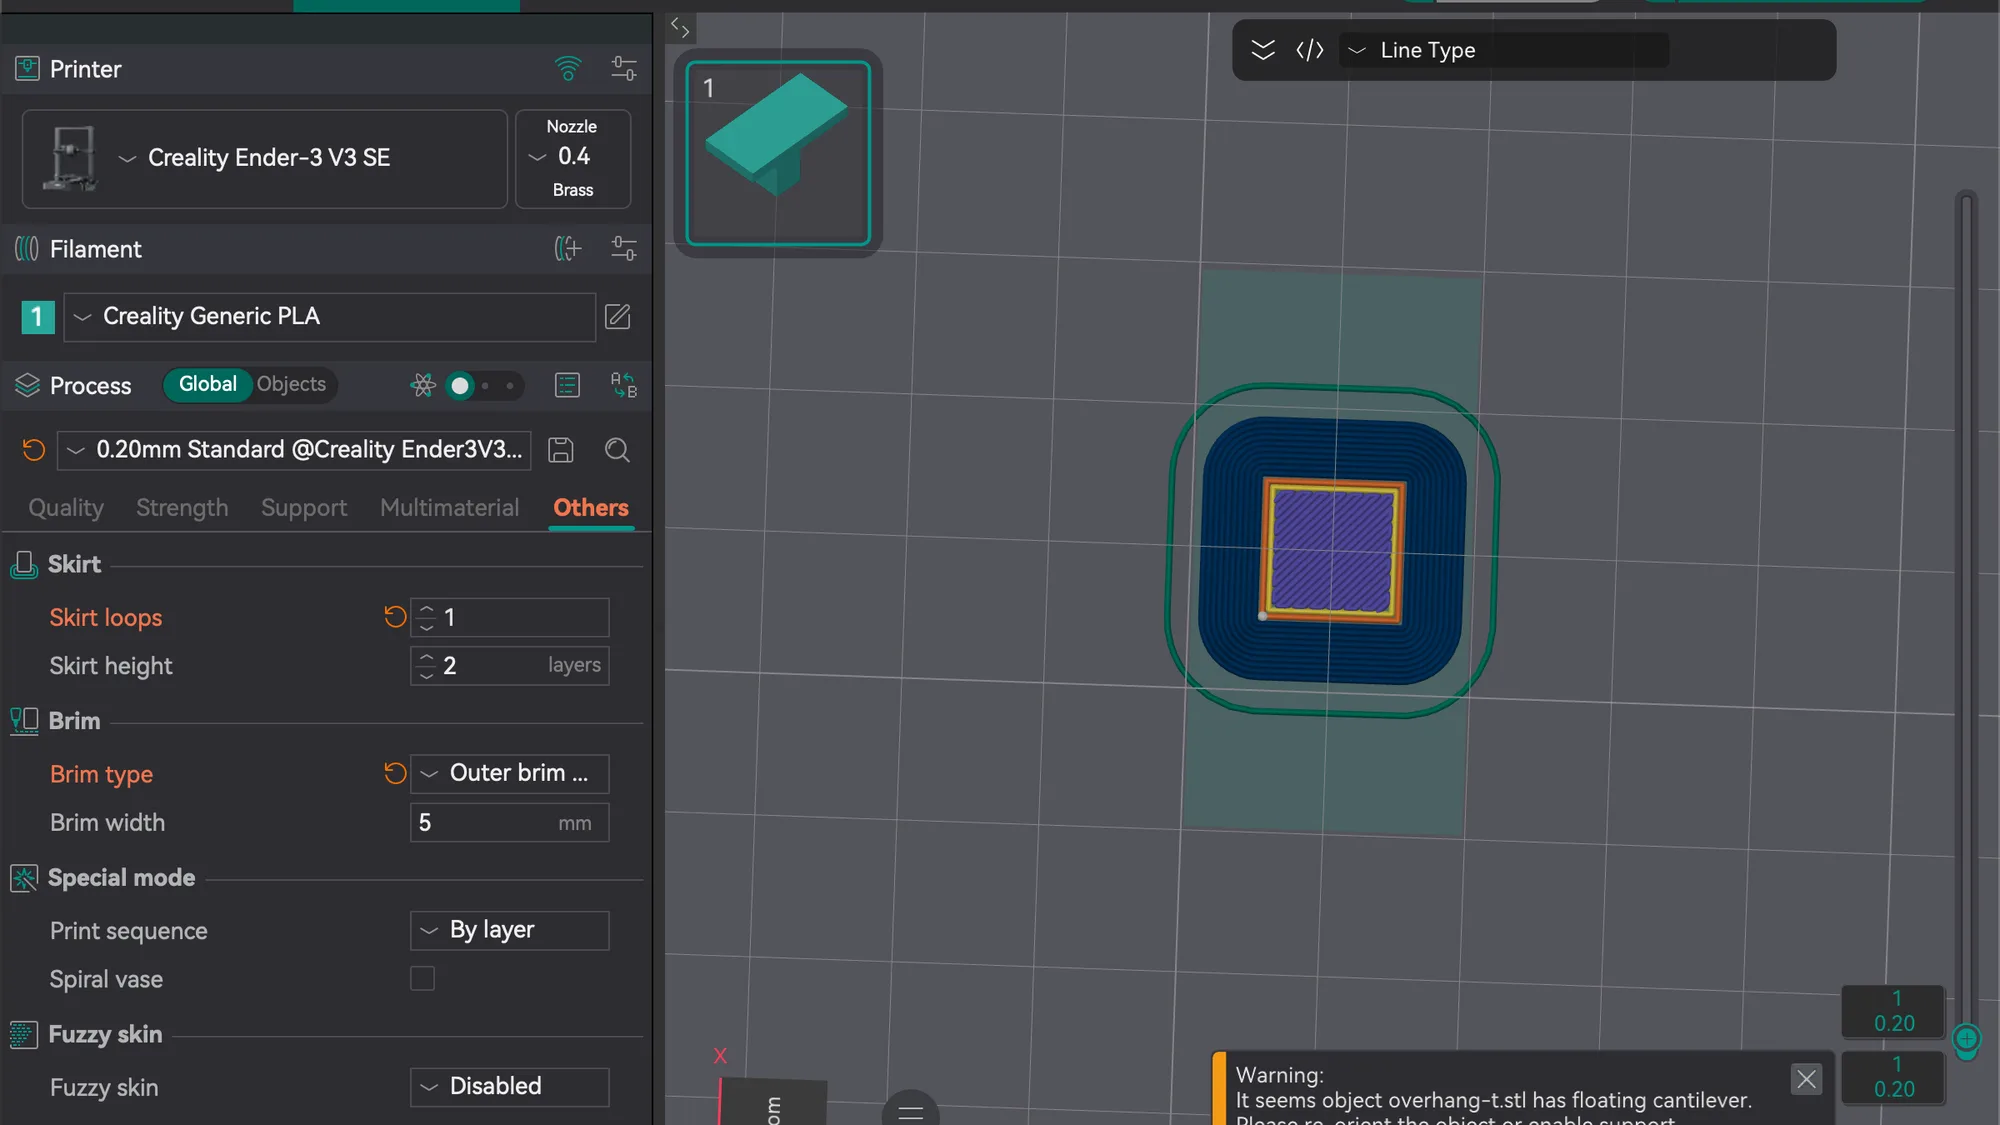Open the 0.20mm Standard process preset dropdown

point(294,450)
